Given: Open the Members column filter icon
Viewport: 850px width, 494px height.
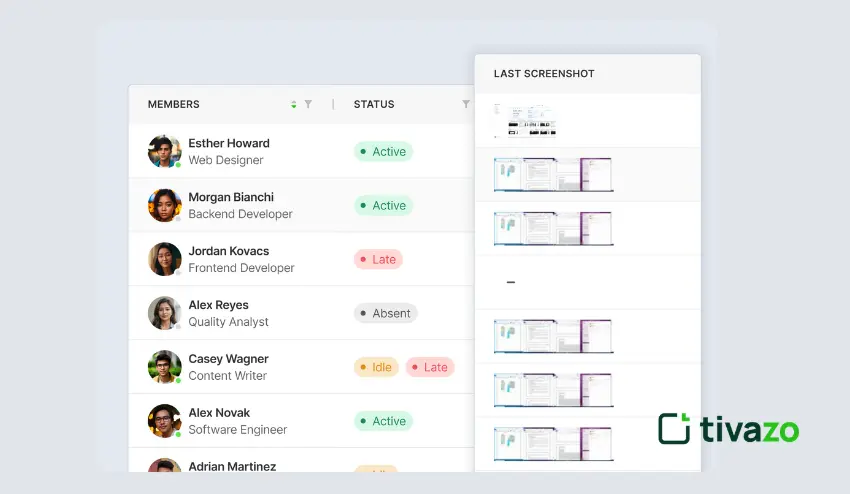Looking at the screenshot, I should (308, 104).
